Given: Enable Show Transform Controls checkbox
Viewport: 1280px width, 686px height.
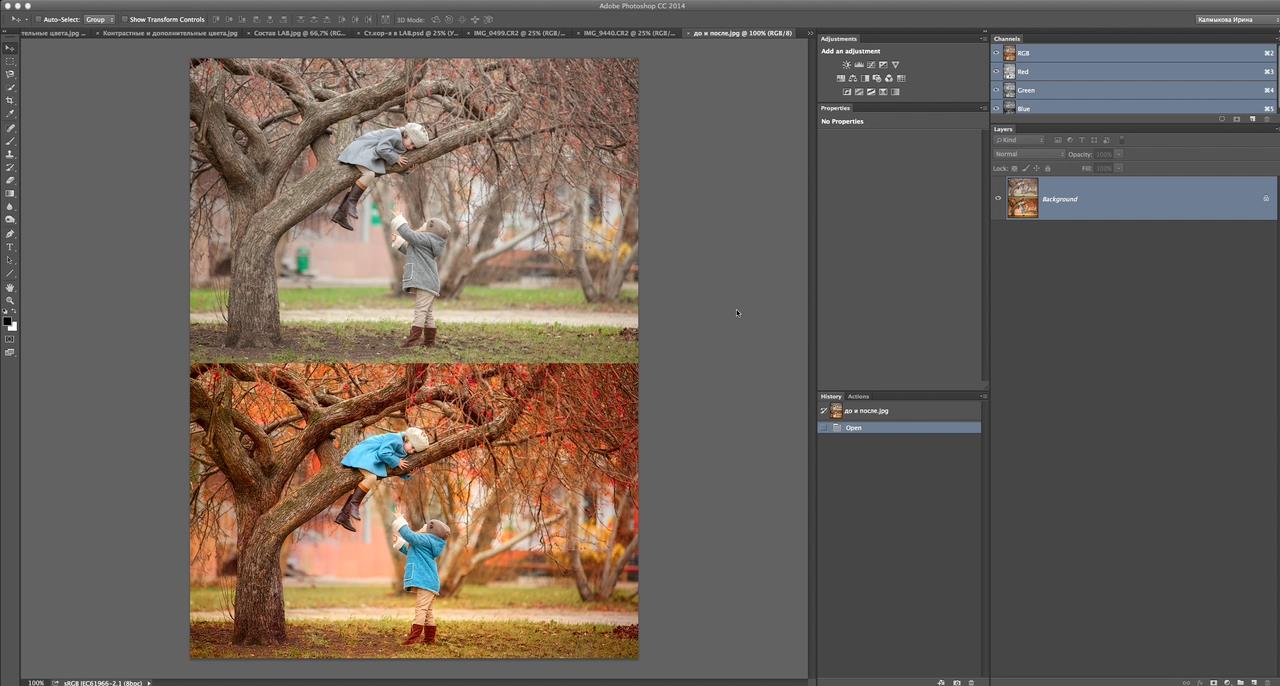Looking at the screenshot, I should click(x=124, y=19).
